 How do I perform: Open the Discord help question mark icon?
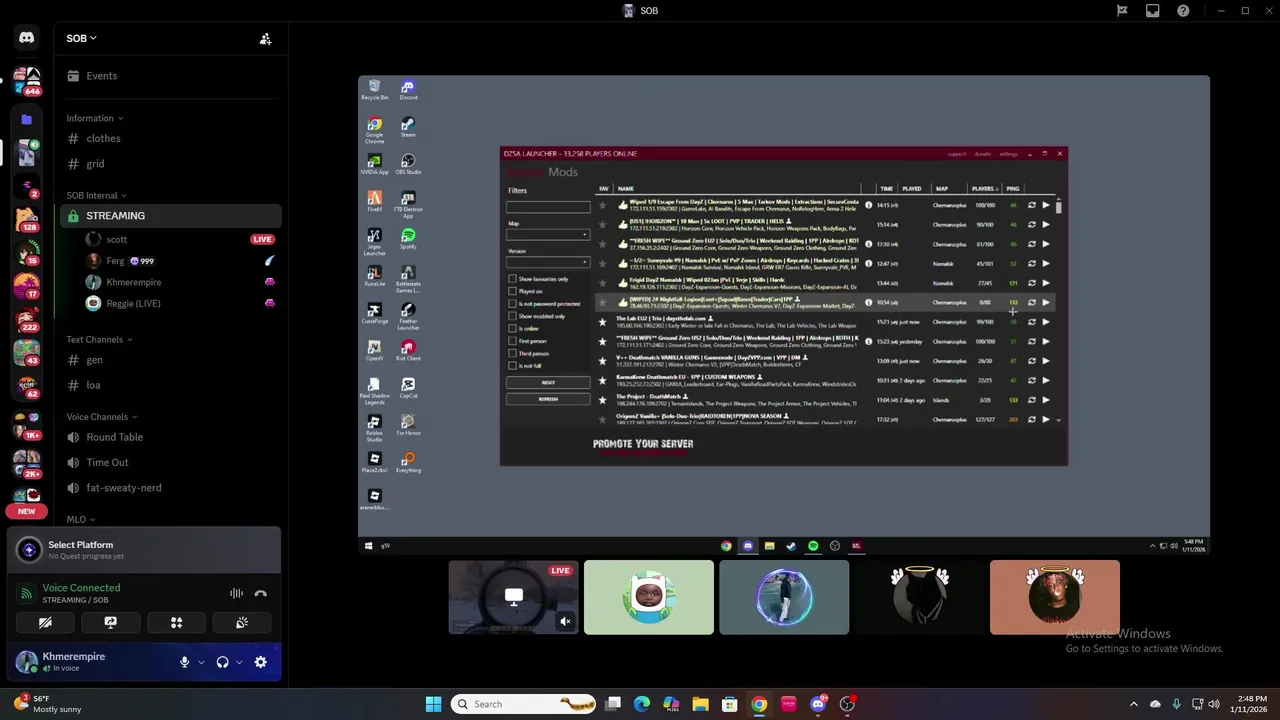point(1183,11)
